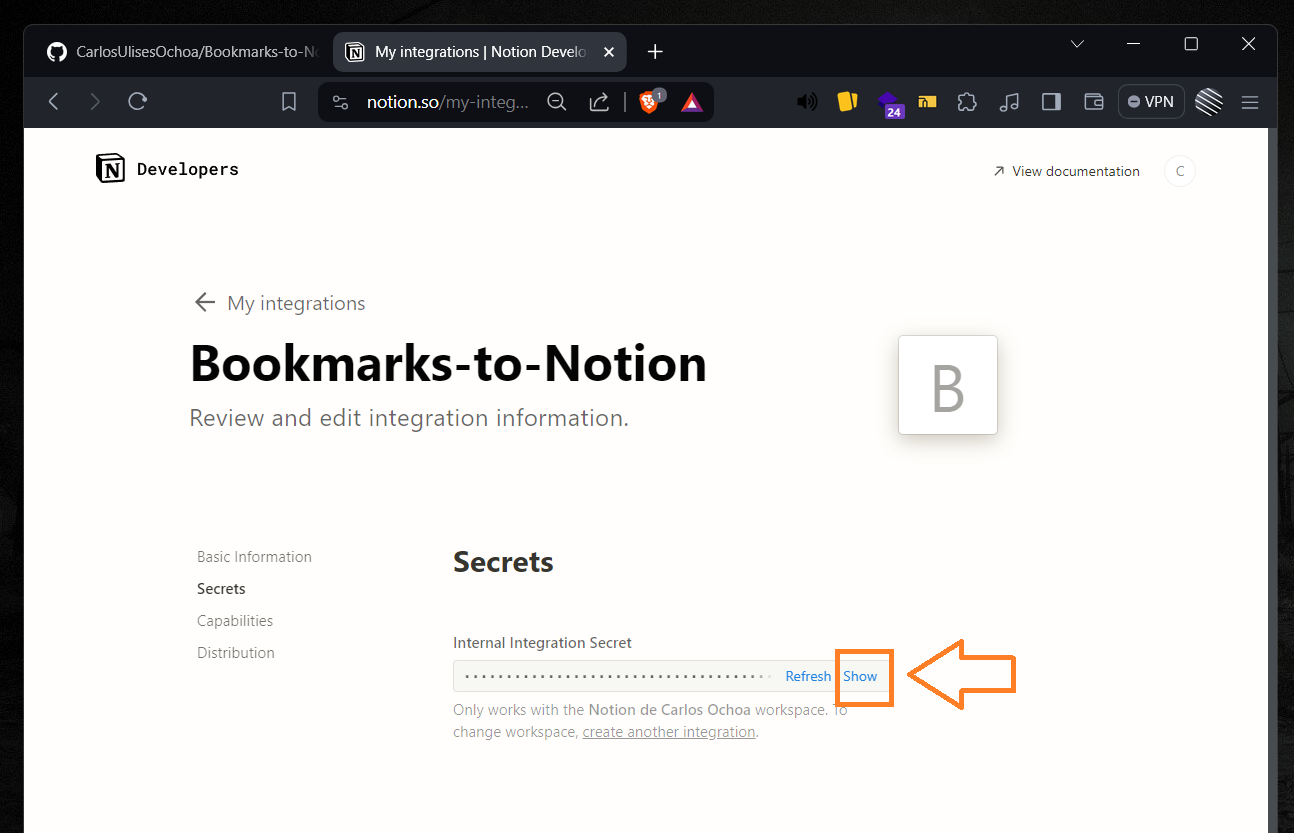The image size is (1294, 833).
Task: Click the integration B logo thumbnail
Action: click(x=948, y=385)
